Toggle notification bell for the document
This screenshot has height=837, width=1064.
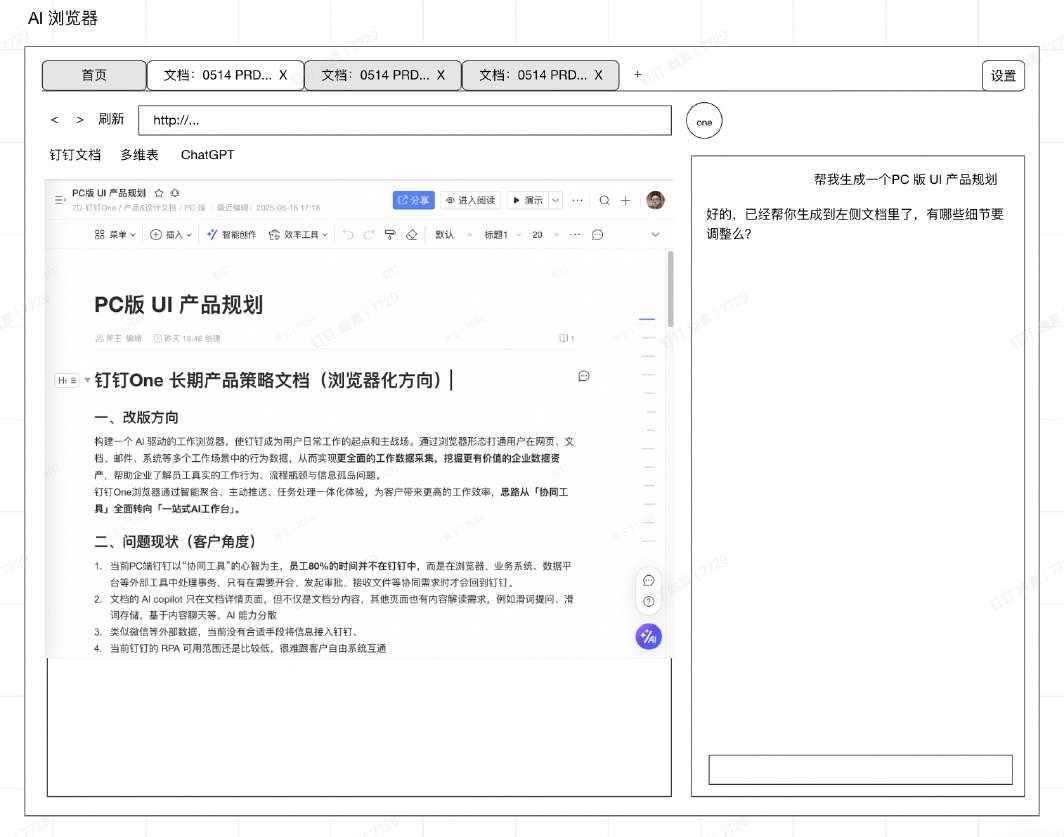[175, 193]
